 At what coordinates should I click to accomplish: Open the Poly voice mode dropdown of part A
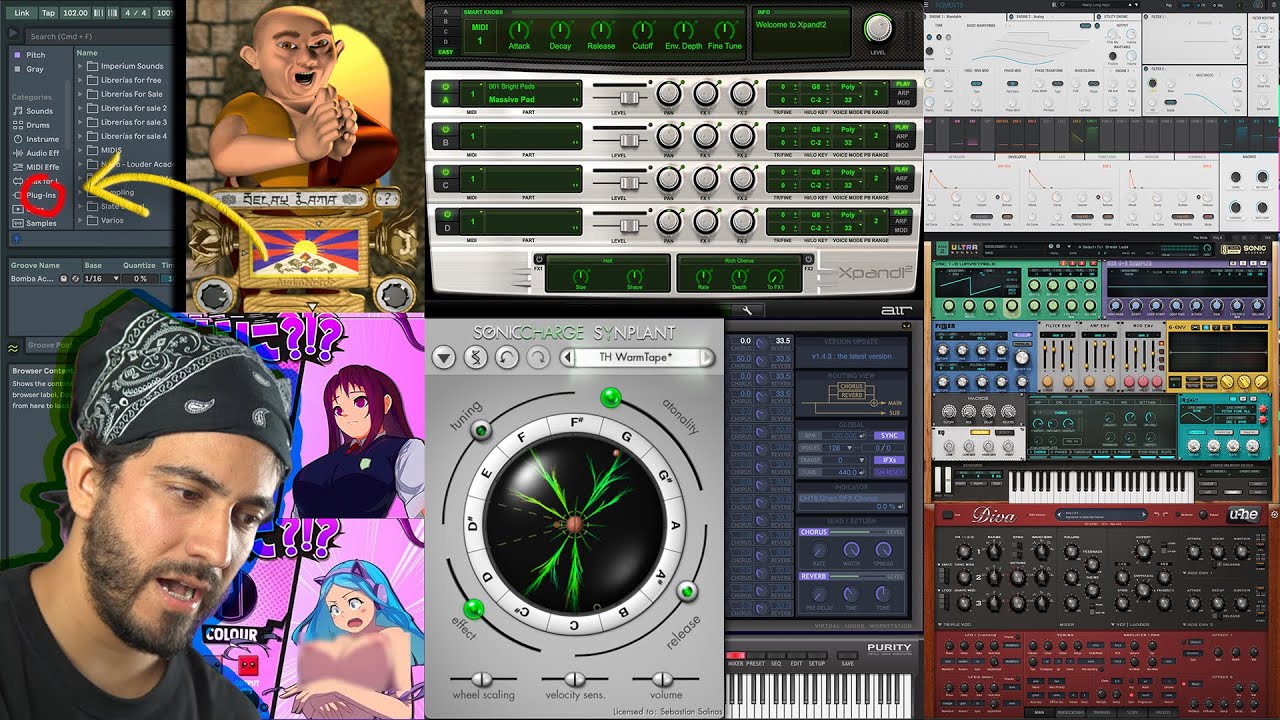click(x=847, y=87)
